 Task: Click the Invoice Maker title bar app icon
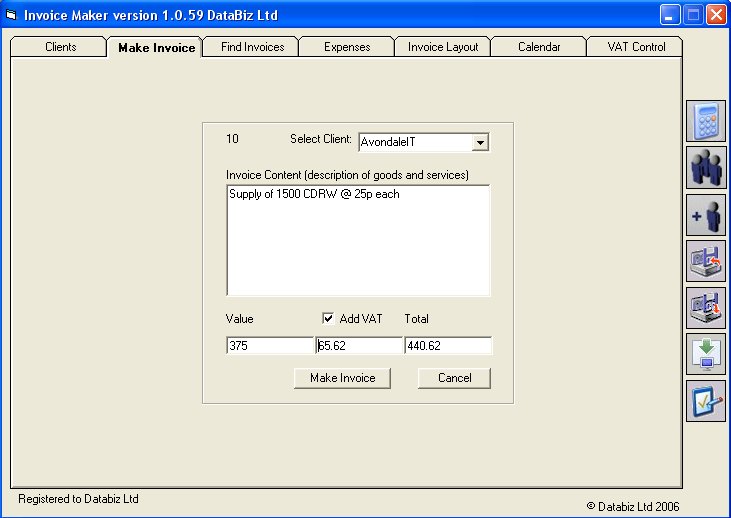pyautogui.click(x=12, y=15)
